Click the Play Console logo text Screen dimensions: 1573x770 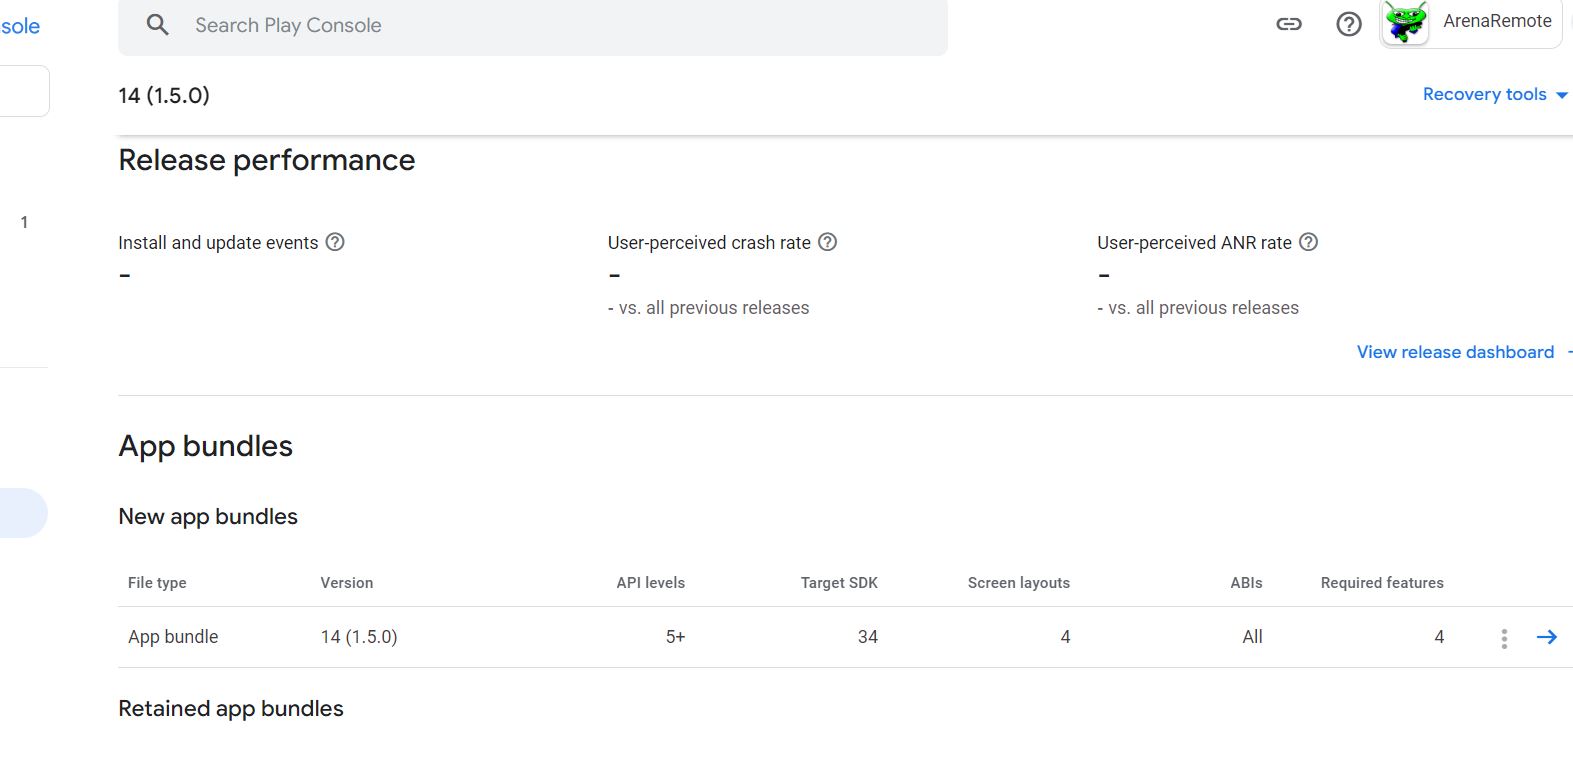[x=20, y=26]
